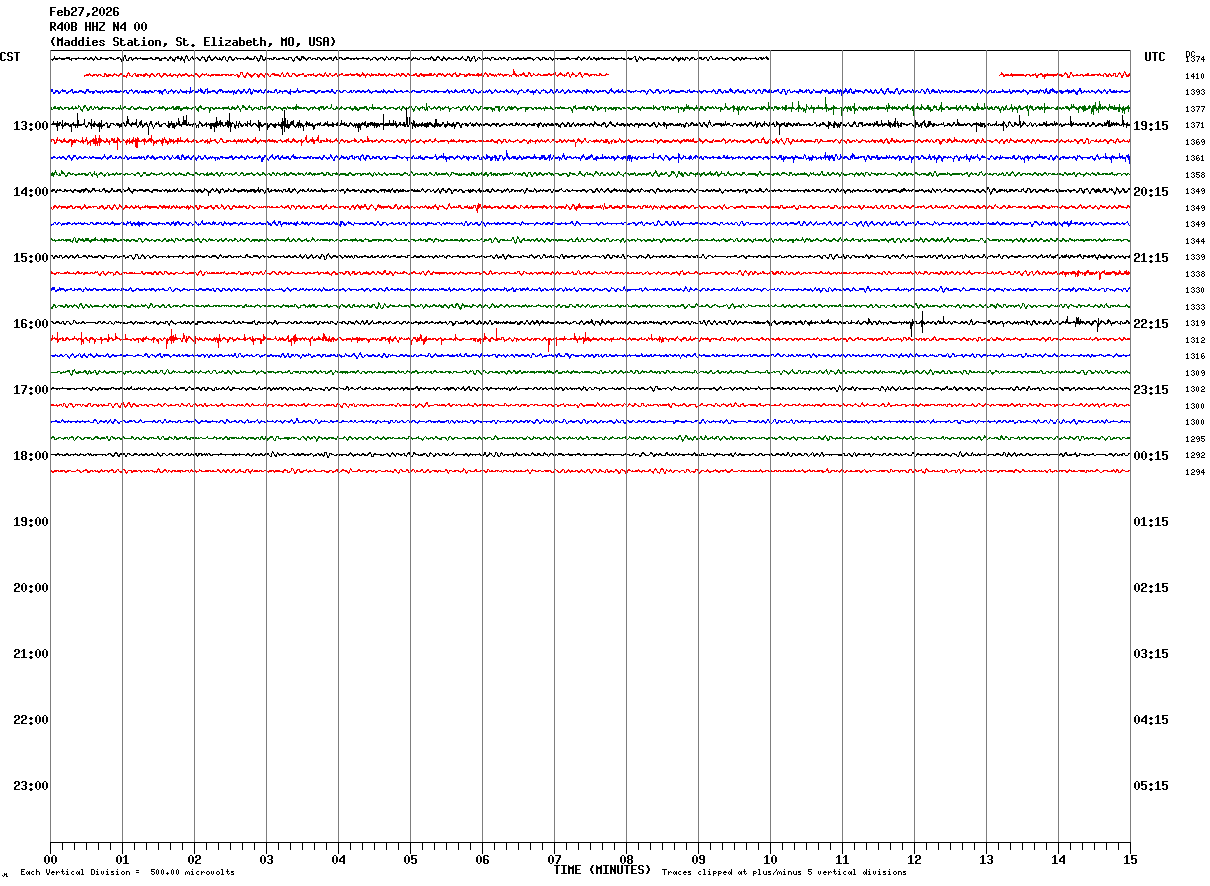
Task: Click the DC offset value 1339
Action: [x=1195, y=257]
